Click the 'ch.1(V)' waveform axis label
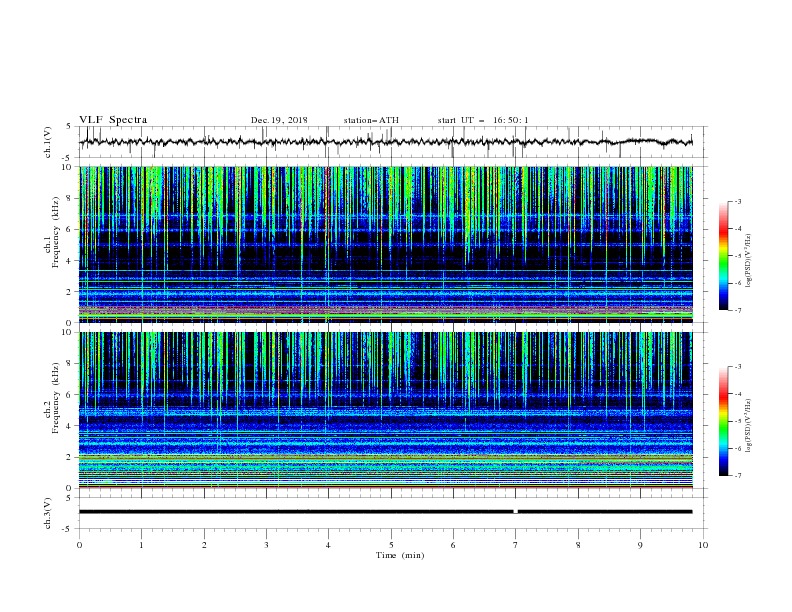The image size is (792, 612). [48, 142]
